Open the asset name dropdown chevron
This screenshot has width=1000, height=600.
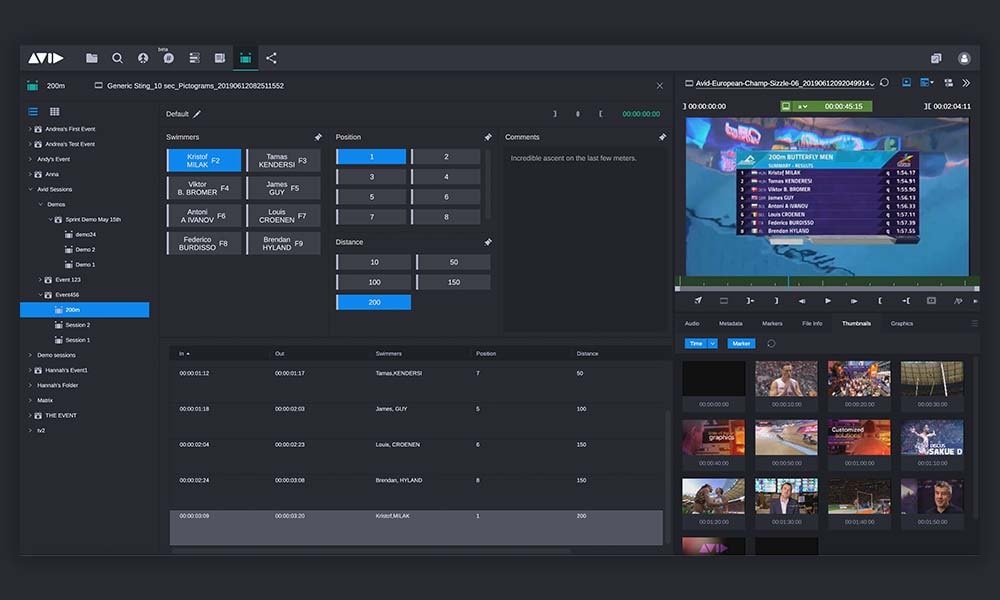[x=872, y=84]
